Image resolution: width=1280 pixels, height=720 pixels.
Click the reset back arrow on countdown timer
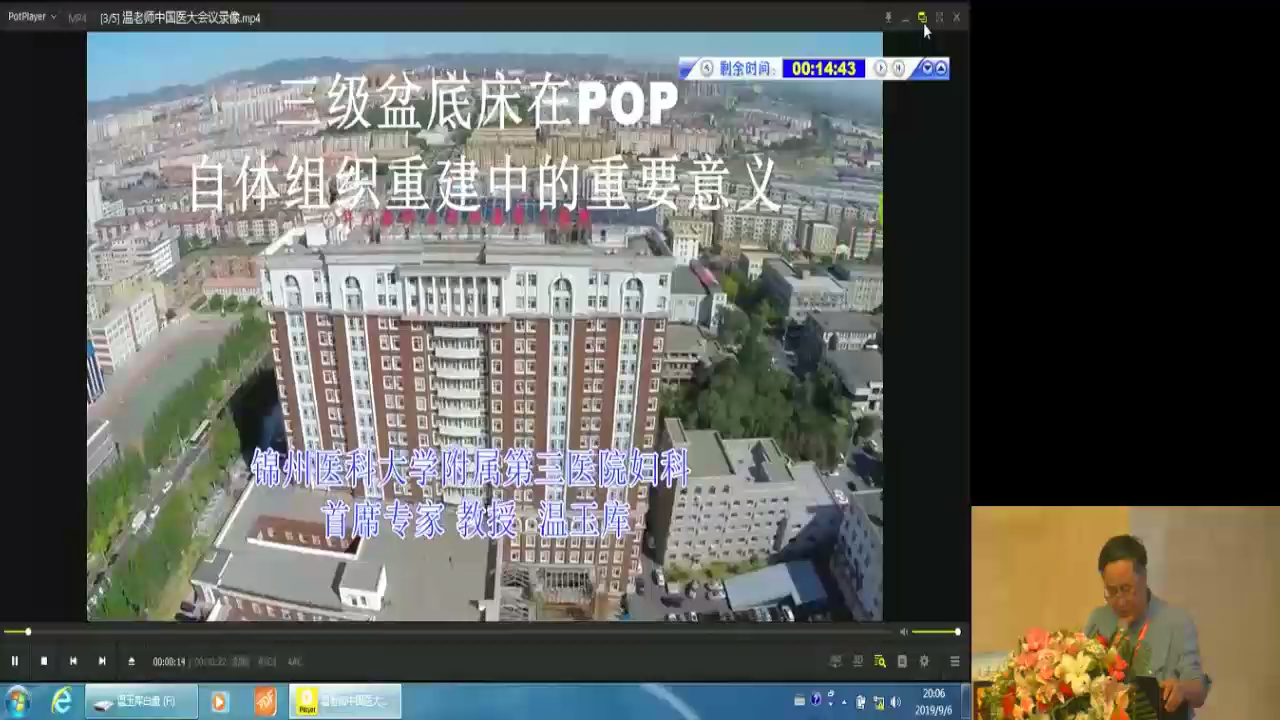pyautogui.click(x=707, y=68)
